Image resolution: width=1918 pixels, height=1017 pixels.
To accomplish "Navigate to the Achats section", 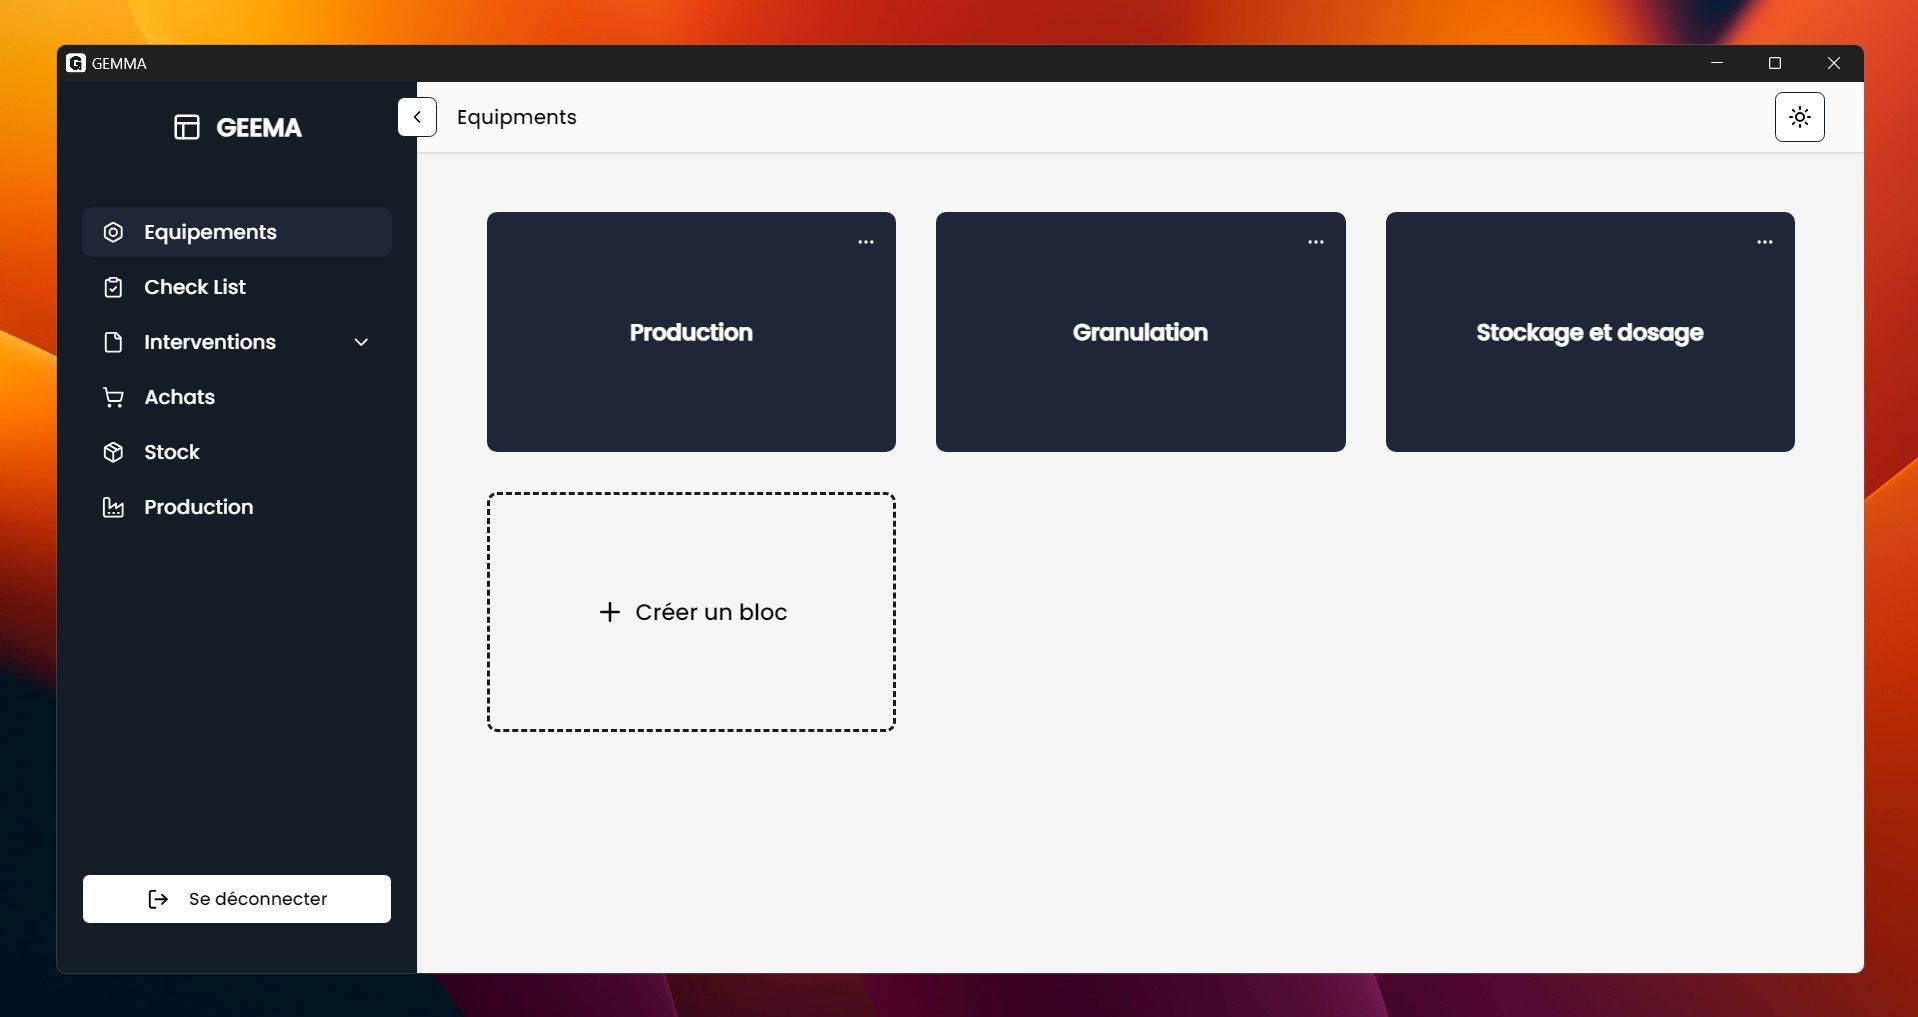I will click(180, 397).
